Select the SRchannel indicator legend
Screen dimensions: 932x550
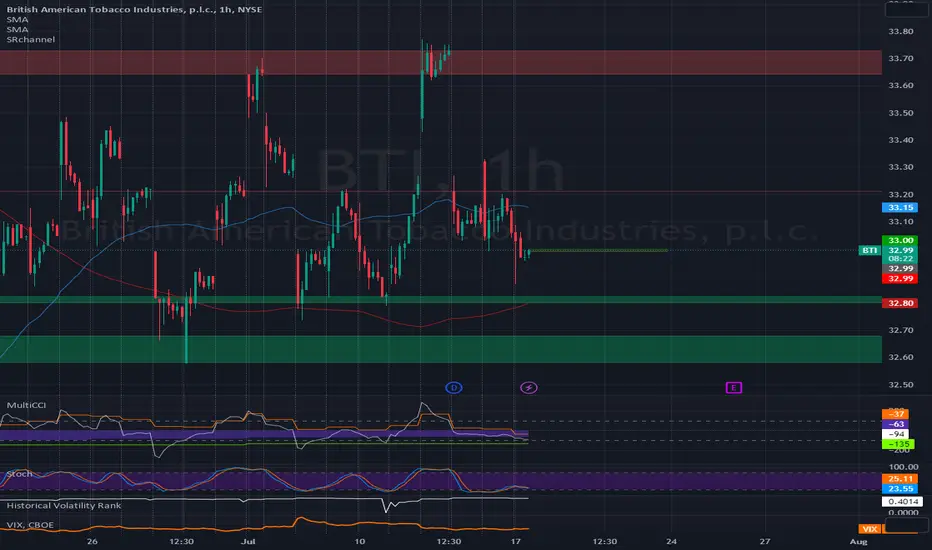pos(31,39)
